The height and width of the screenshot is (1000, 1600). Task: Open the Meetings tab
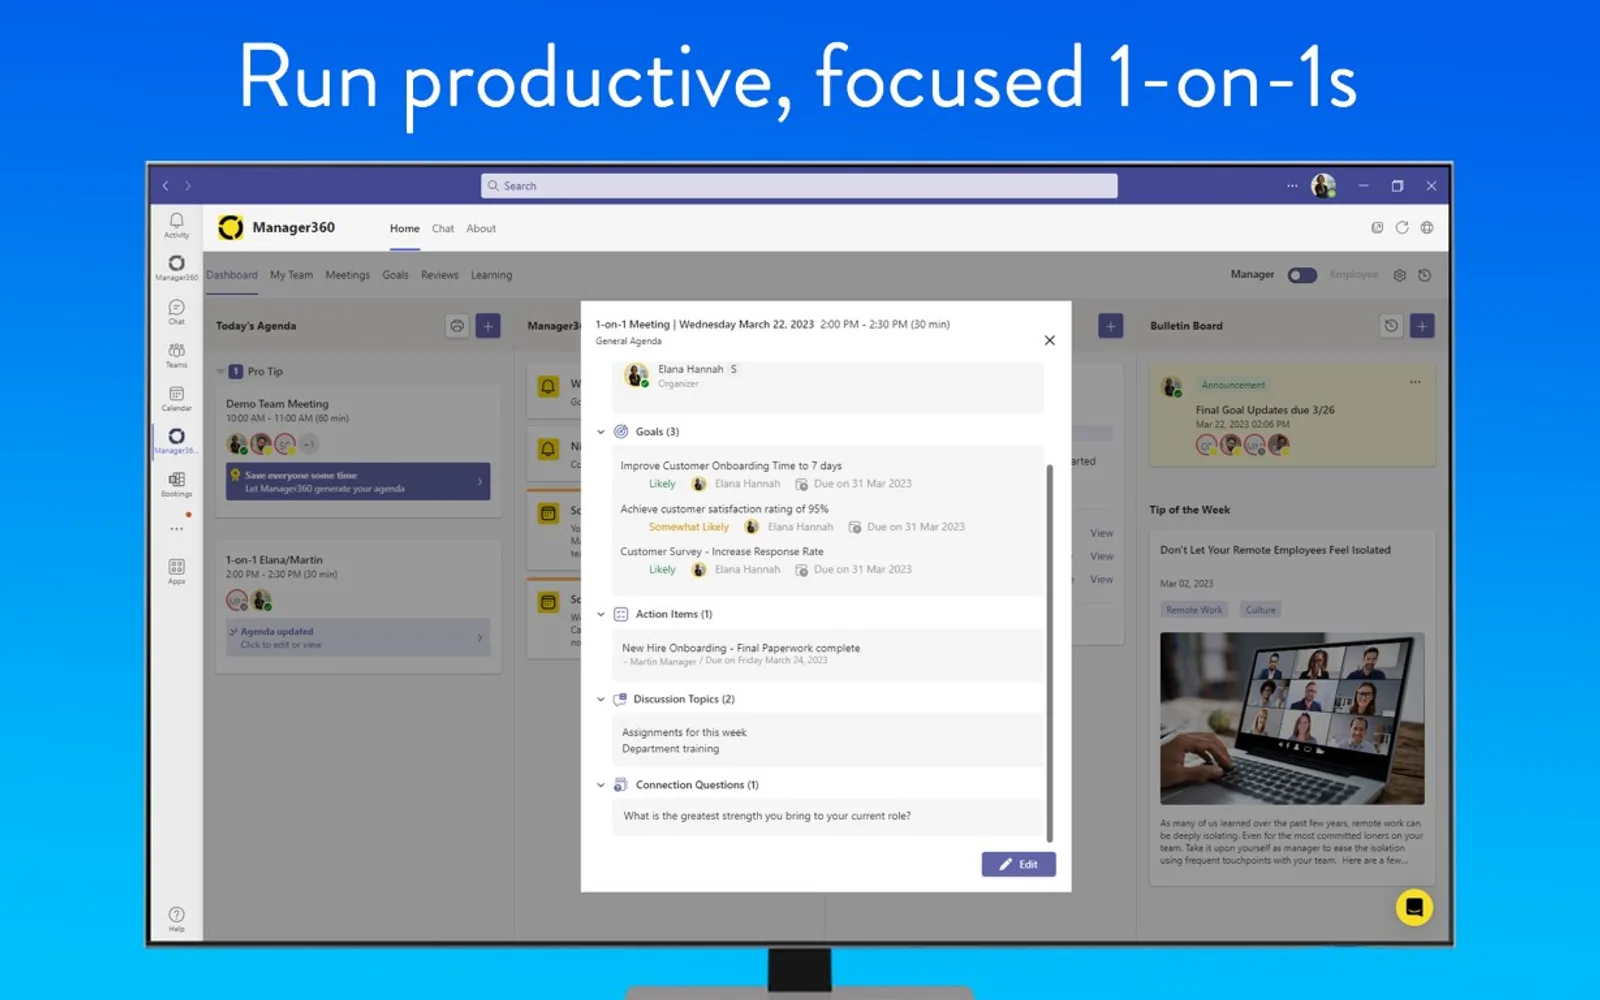pos(347,275)
